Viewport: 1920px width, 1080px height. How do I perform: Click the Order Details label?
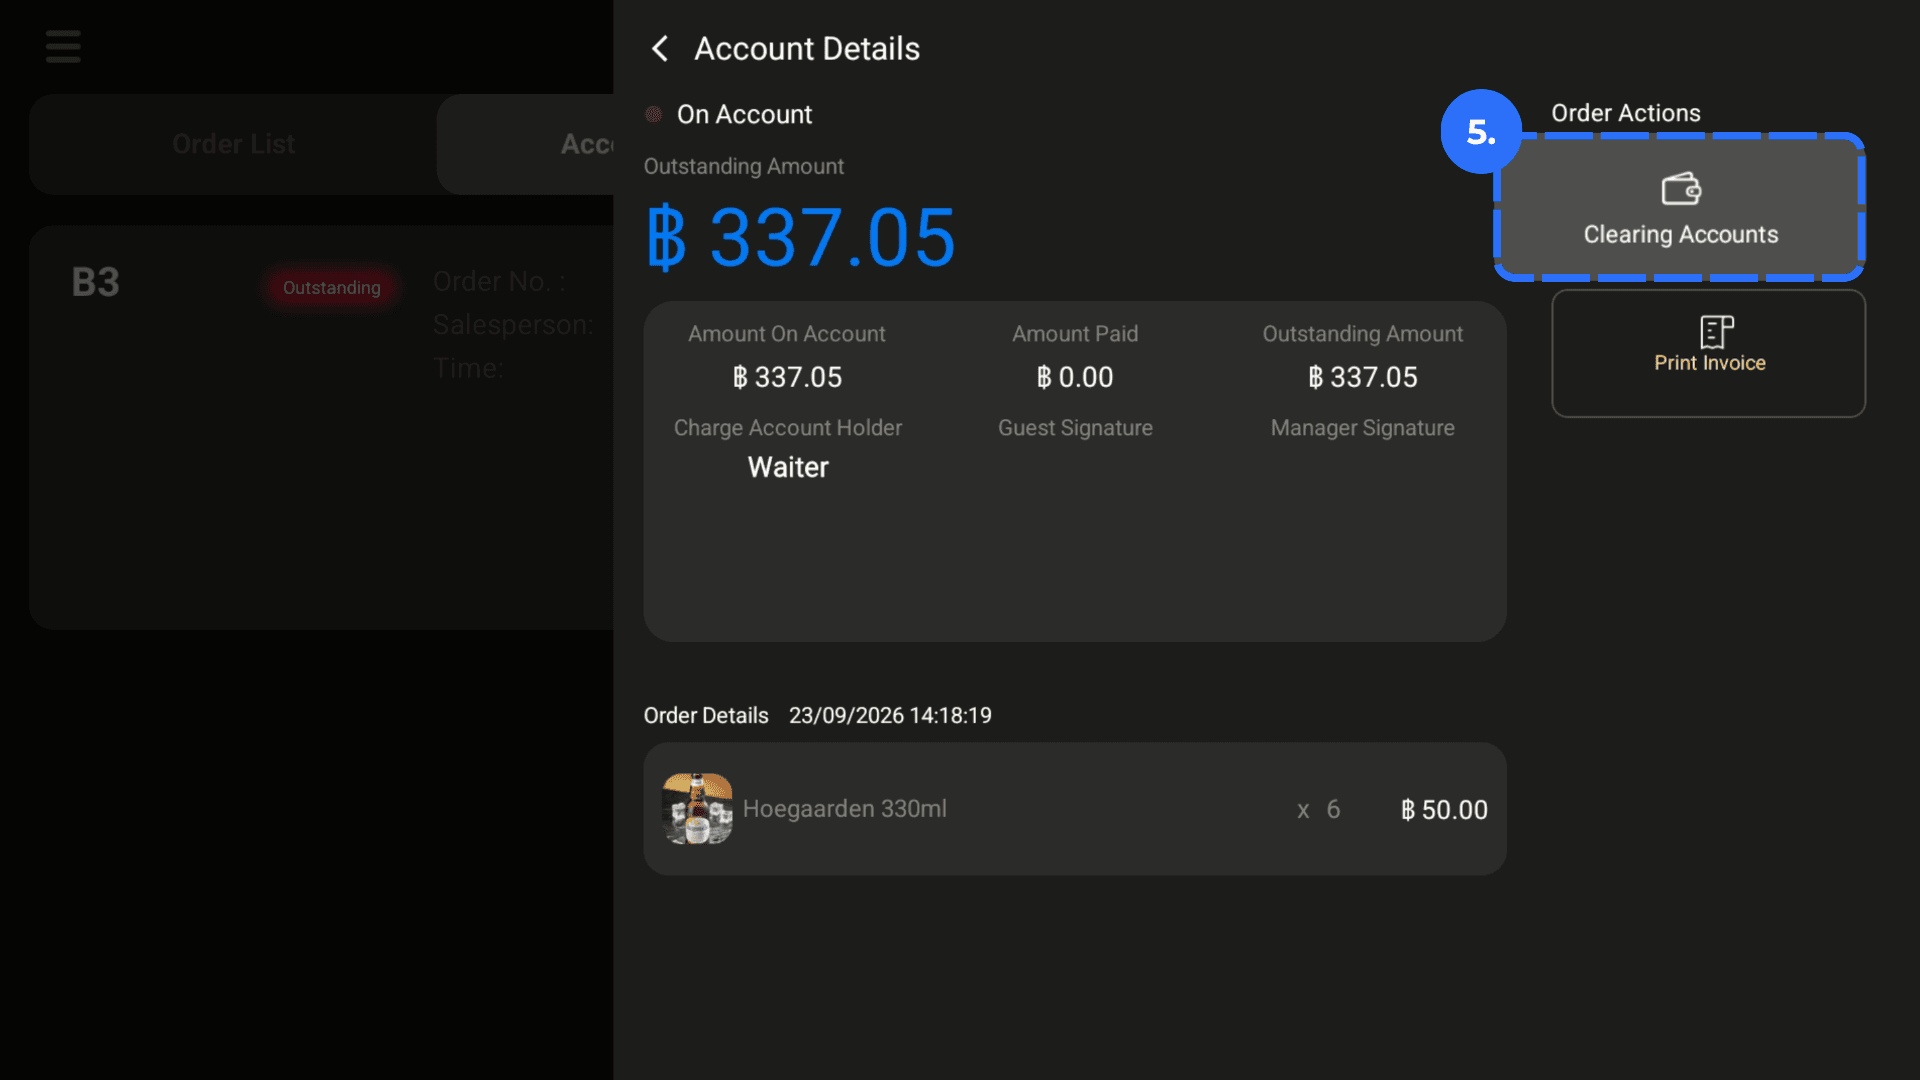click(706, 716)
